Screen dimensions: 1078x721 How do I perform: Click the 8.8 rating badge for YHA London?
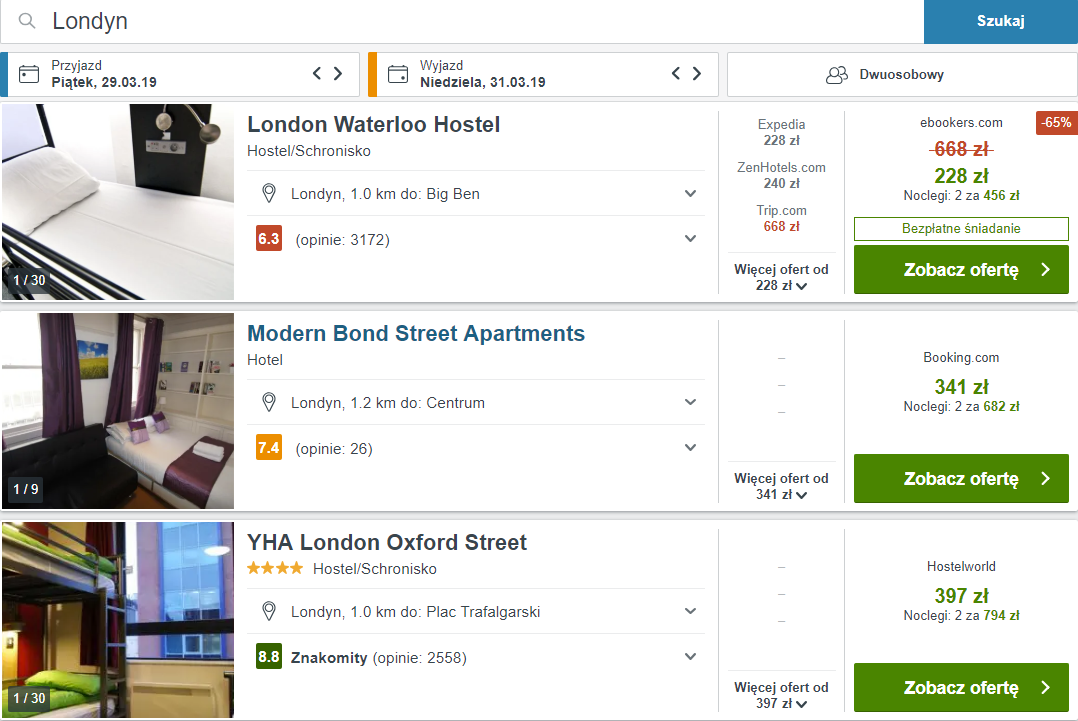pos(268,657)
